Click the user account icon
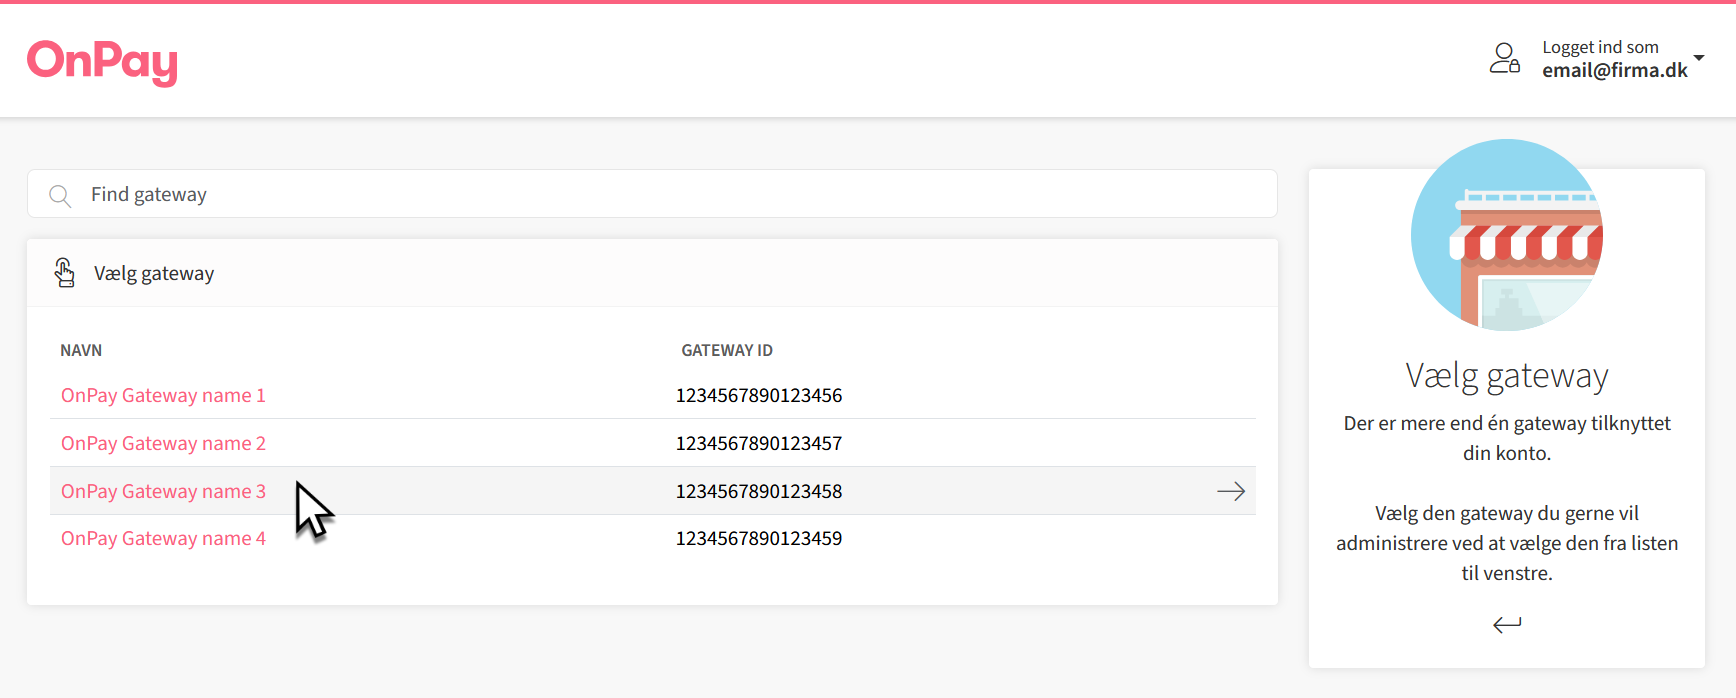Image resolution: width=1736 pixels, height=698 pixels. [x=1504, y=59]
